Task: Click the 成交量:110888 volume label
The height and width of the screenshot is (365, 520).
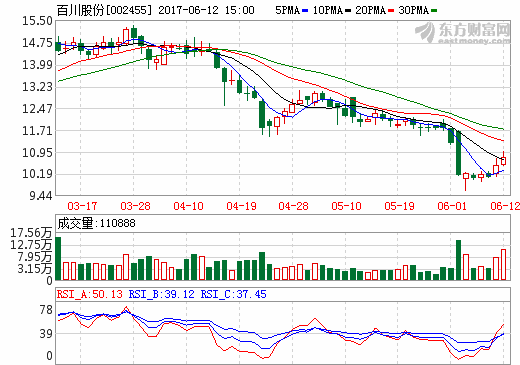Action: [96, 223]
